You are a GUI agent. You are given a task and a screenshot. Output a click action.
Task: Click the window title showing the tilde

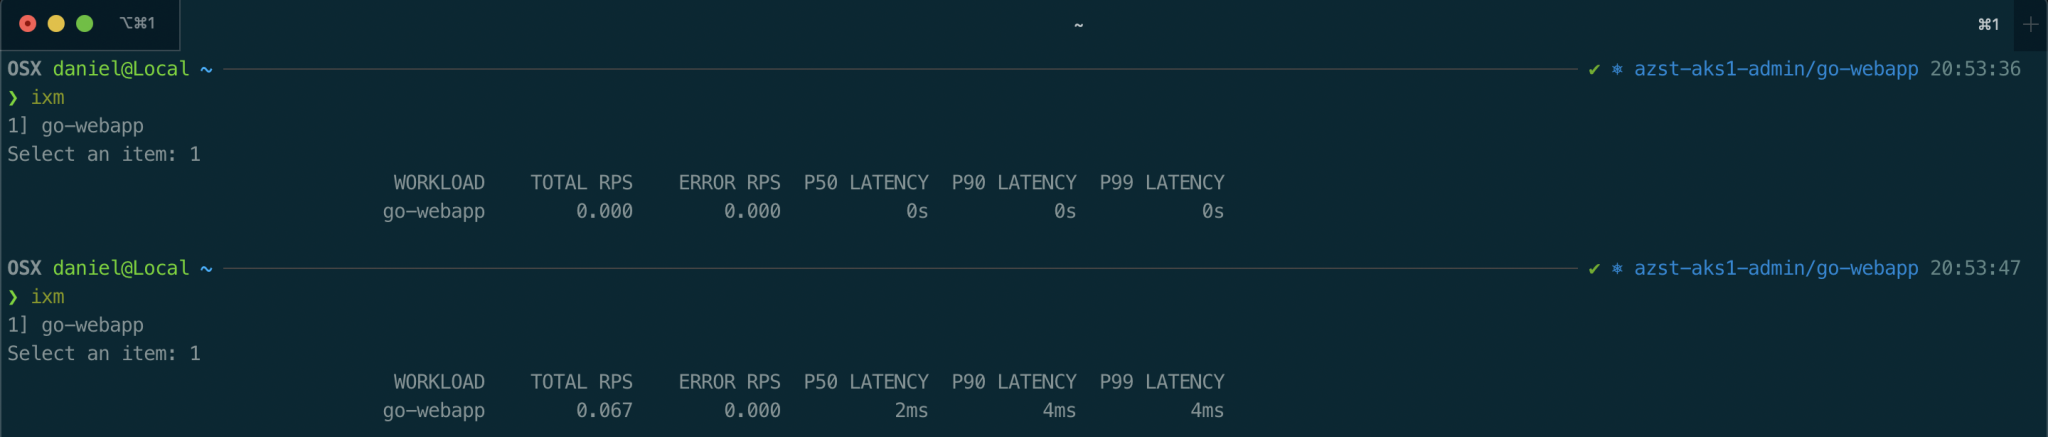tap(1078, 25)
